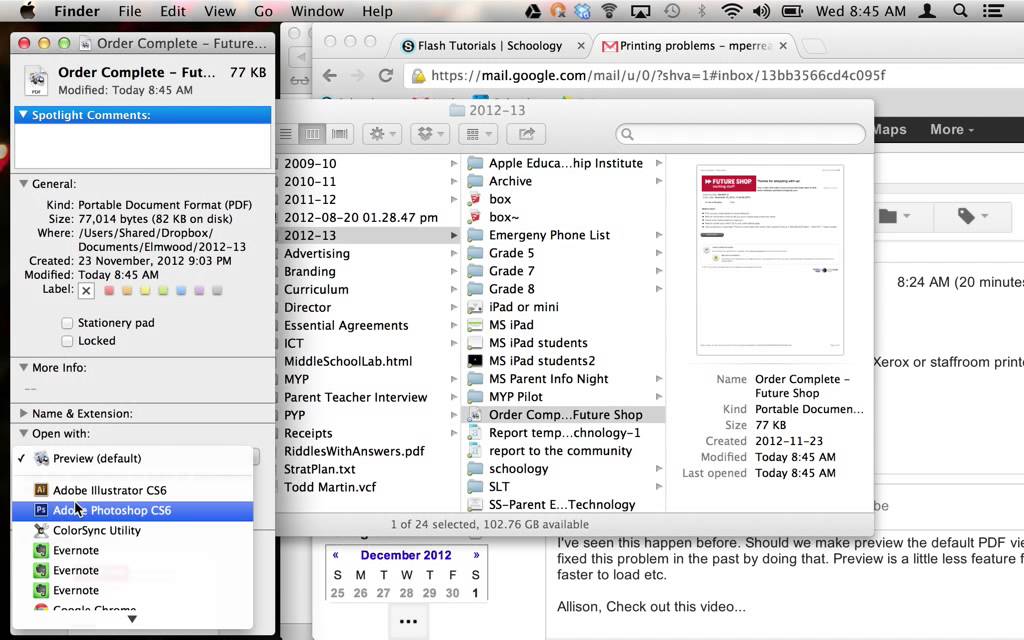
Task: Click the battery status icon
Action: coord(792,11)
